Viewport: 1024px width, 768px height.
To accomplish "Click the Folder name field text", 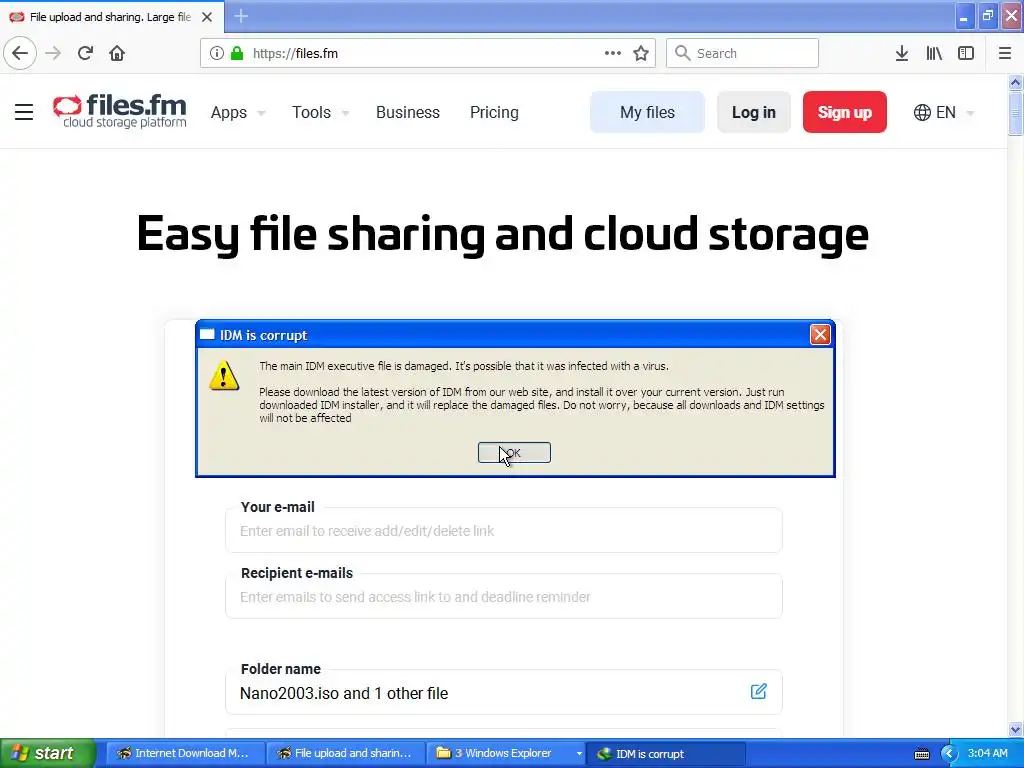I will [x=344, y=694].
